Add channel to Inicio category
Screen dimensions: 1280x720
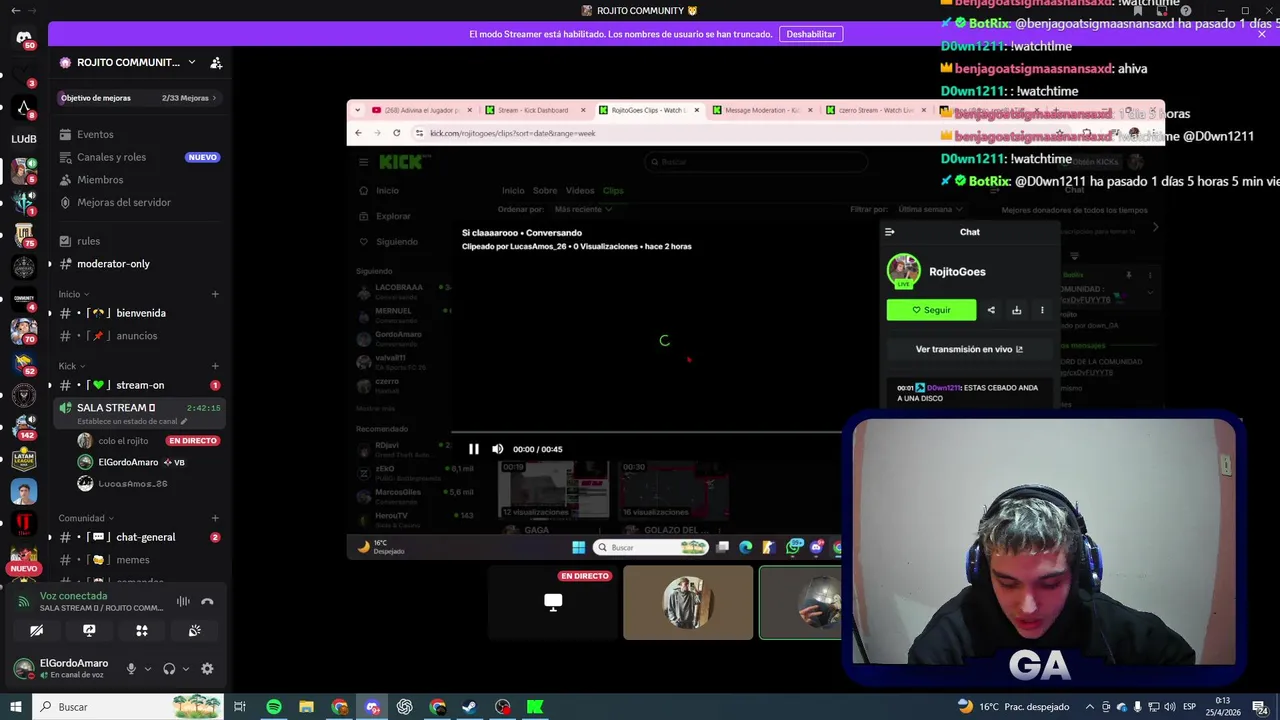point(215,294)
